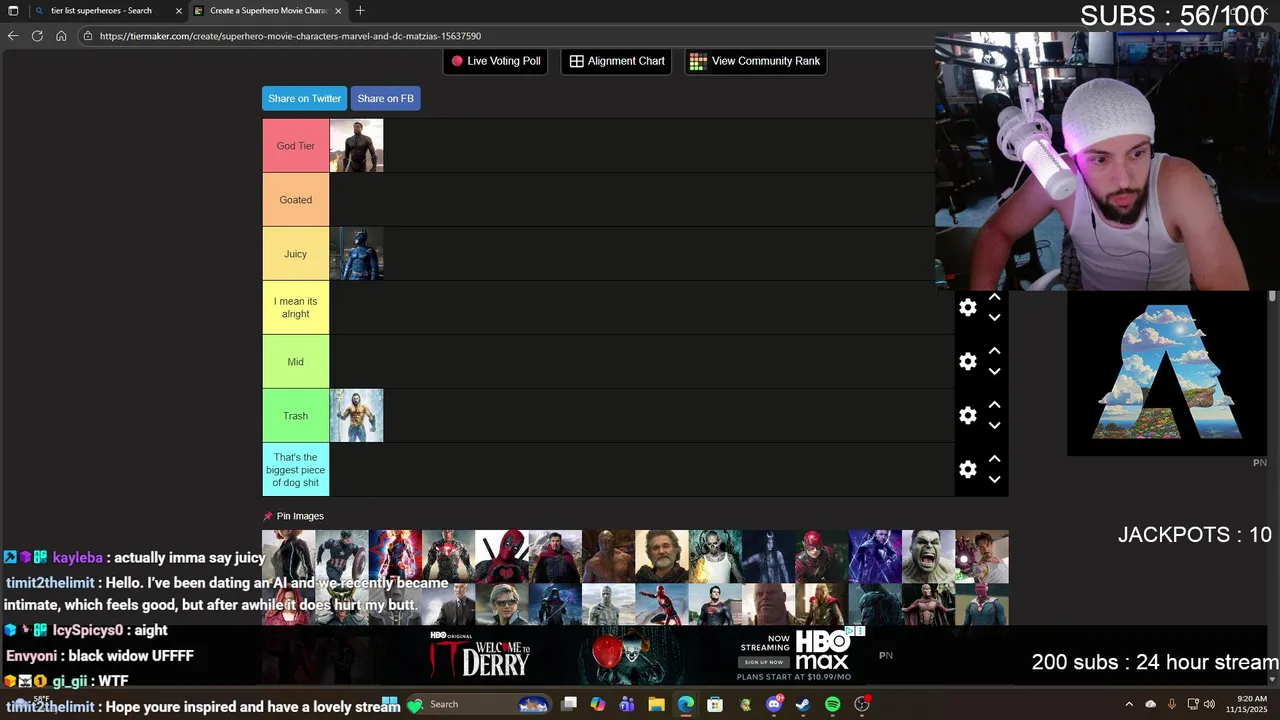Move the Mid row up with arrow
This screenshot has width=1280, height=720.
(x=995, y=351)
